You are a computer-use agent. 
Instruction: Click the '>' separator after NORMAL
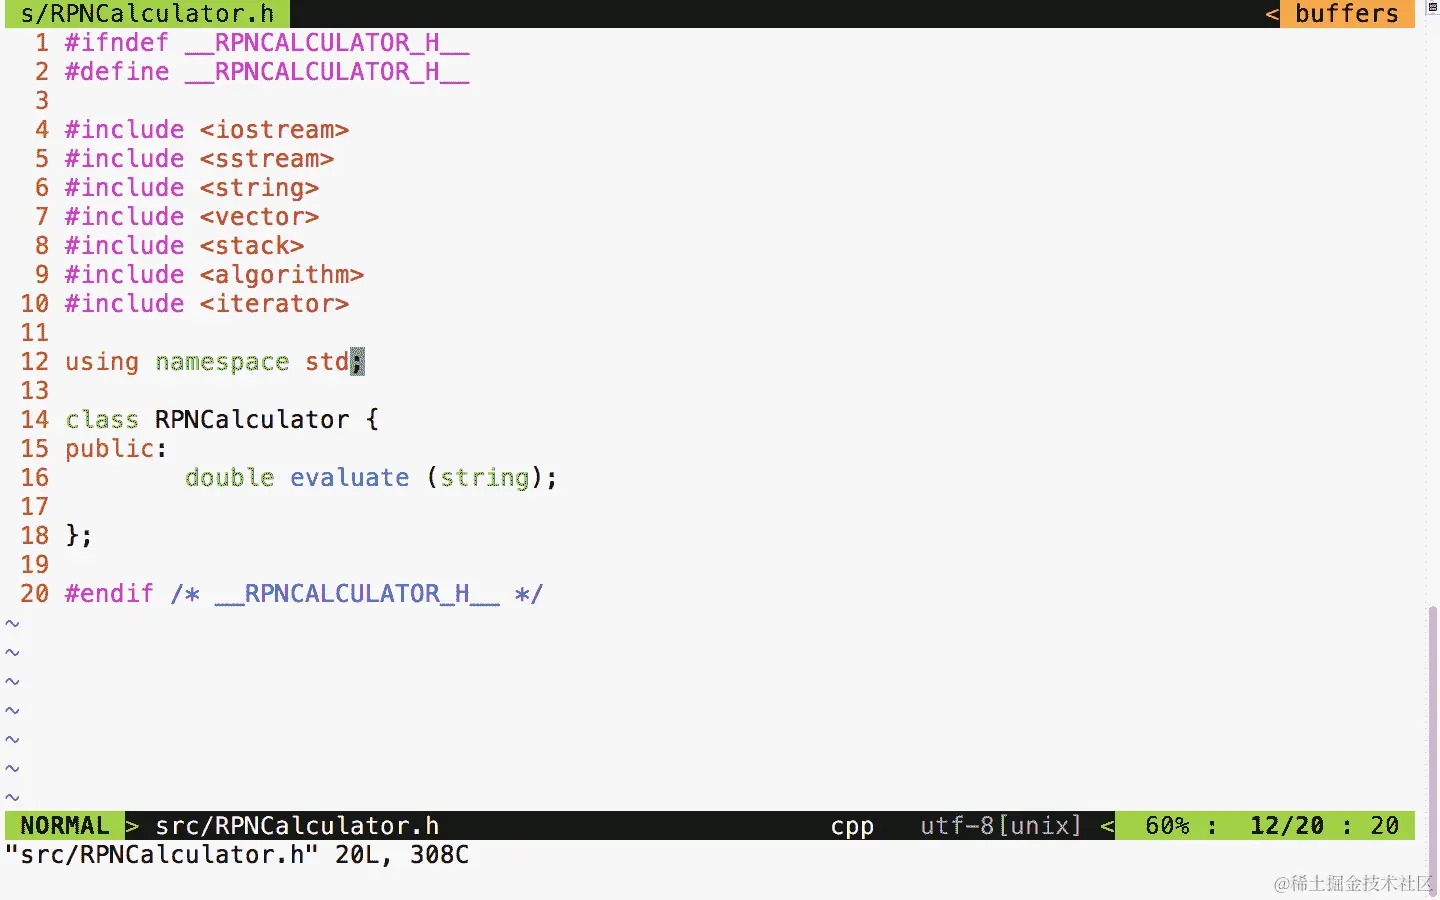pos(132,826)
